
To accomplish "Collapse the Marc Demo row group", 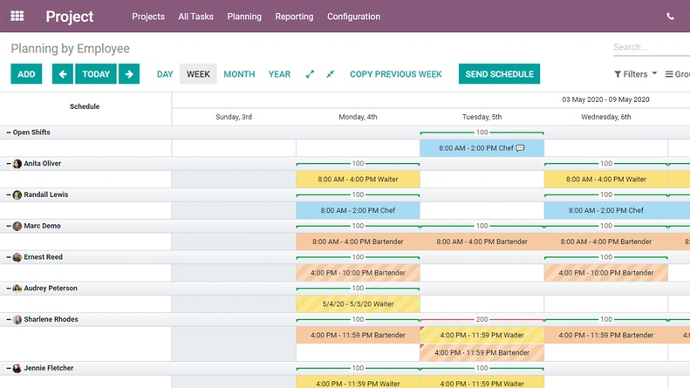I will 8,226.
